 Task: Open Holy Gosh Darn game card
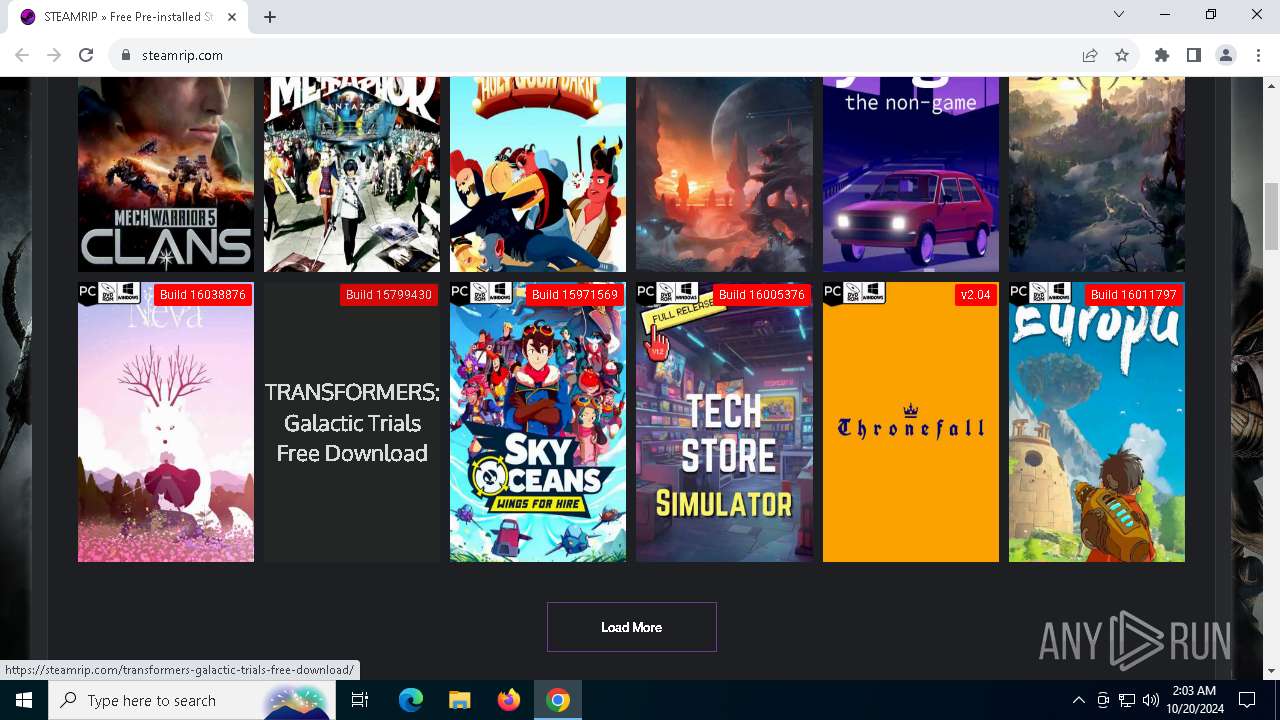click(x=538, y=174)
